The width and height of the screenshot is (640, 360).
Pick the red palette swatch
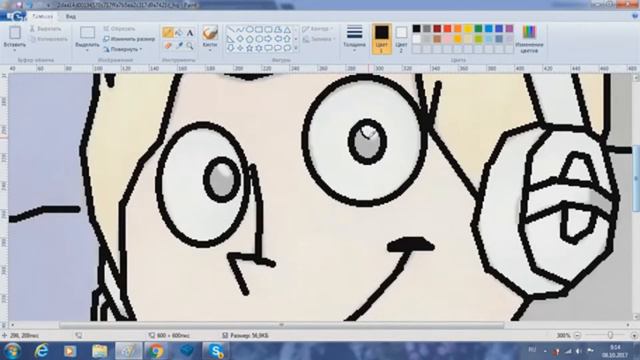(447, 29)
